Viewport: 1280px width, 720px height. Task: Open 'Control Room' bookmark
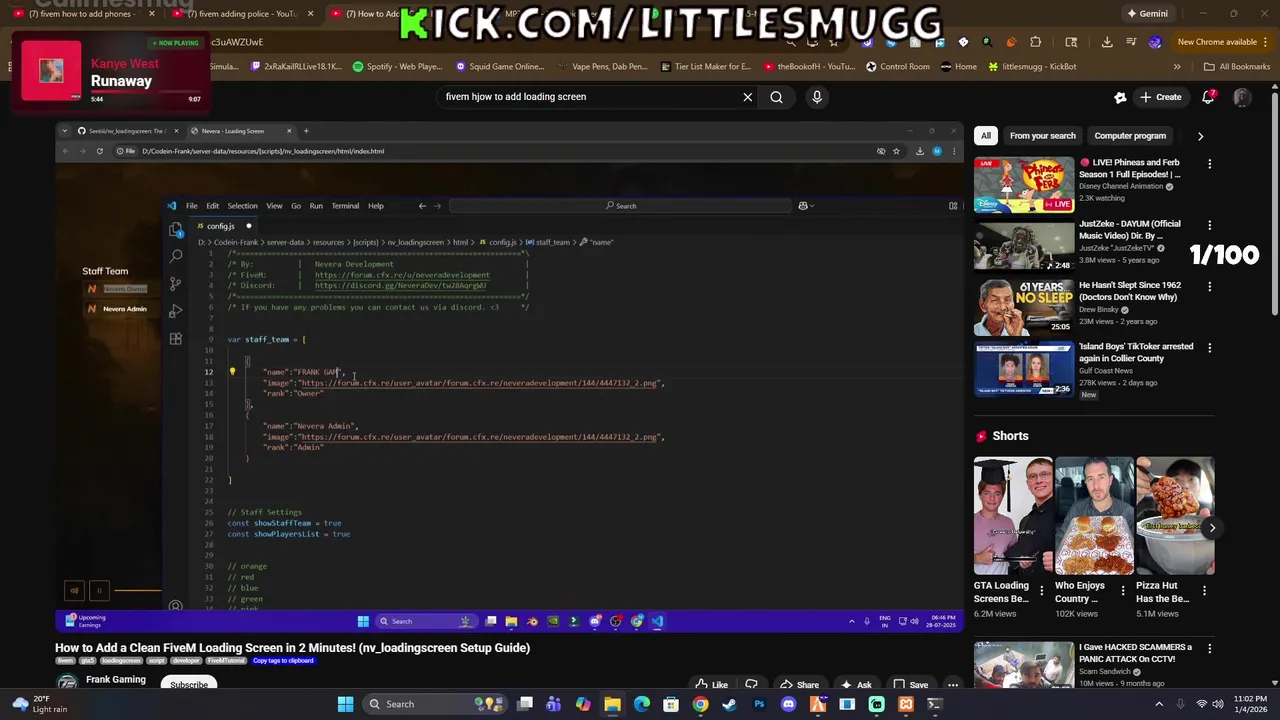[x=898, y=67]
